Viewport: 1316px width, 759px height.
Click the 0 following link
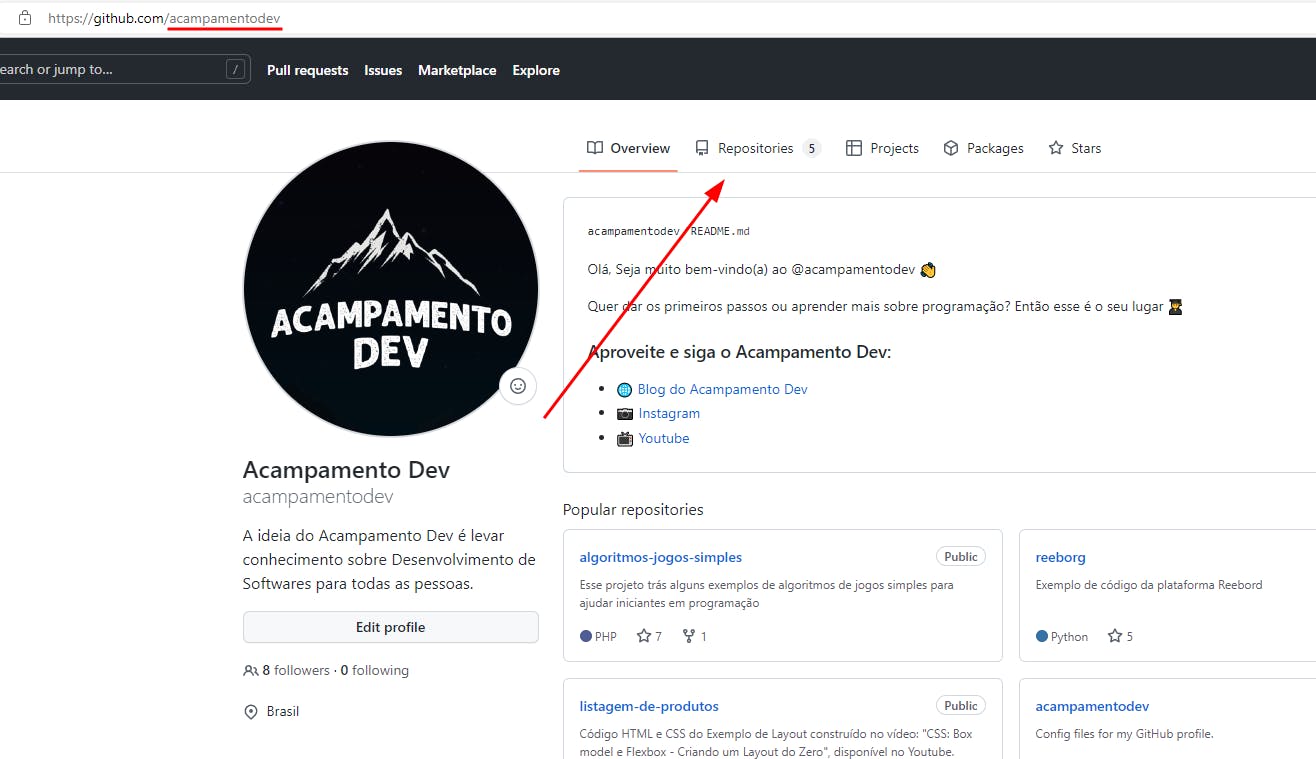pyautogui.click(x=375, y=671)
